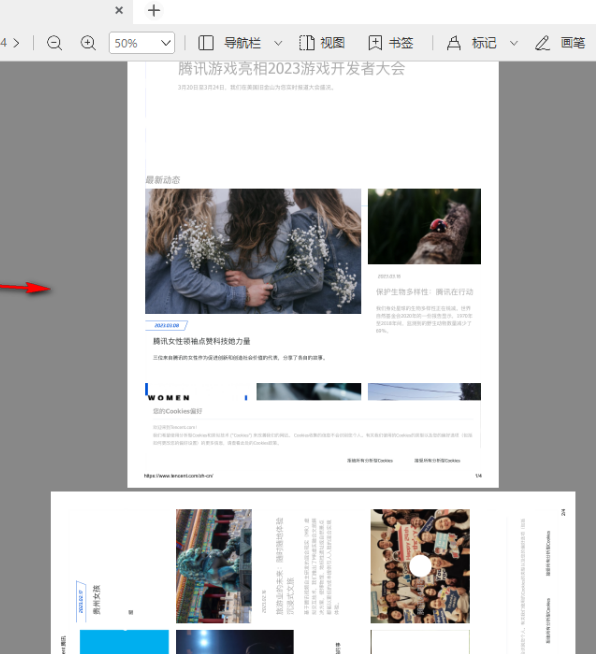
Task: Open the 50% zoom level dropdown
Action: point(142,43)
